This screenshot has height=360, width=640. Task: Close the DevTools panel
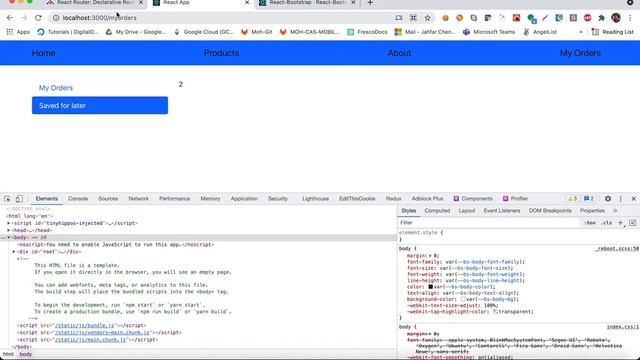[633, 199]
